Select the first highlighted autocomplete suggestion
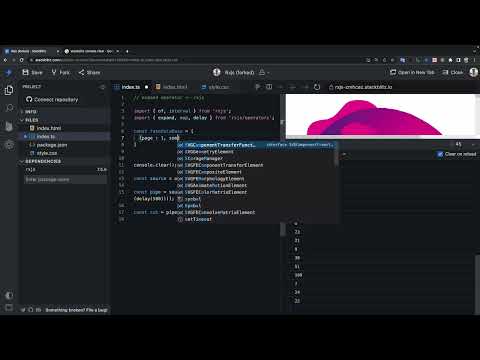 point(256,145)
